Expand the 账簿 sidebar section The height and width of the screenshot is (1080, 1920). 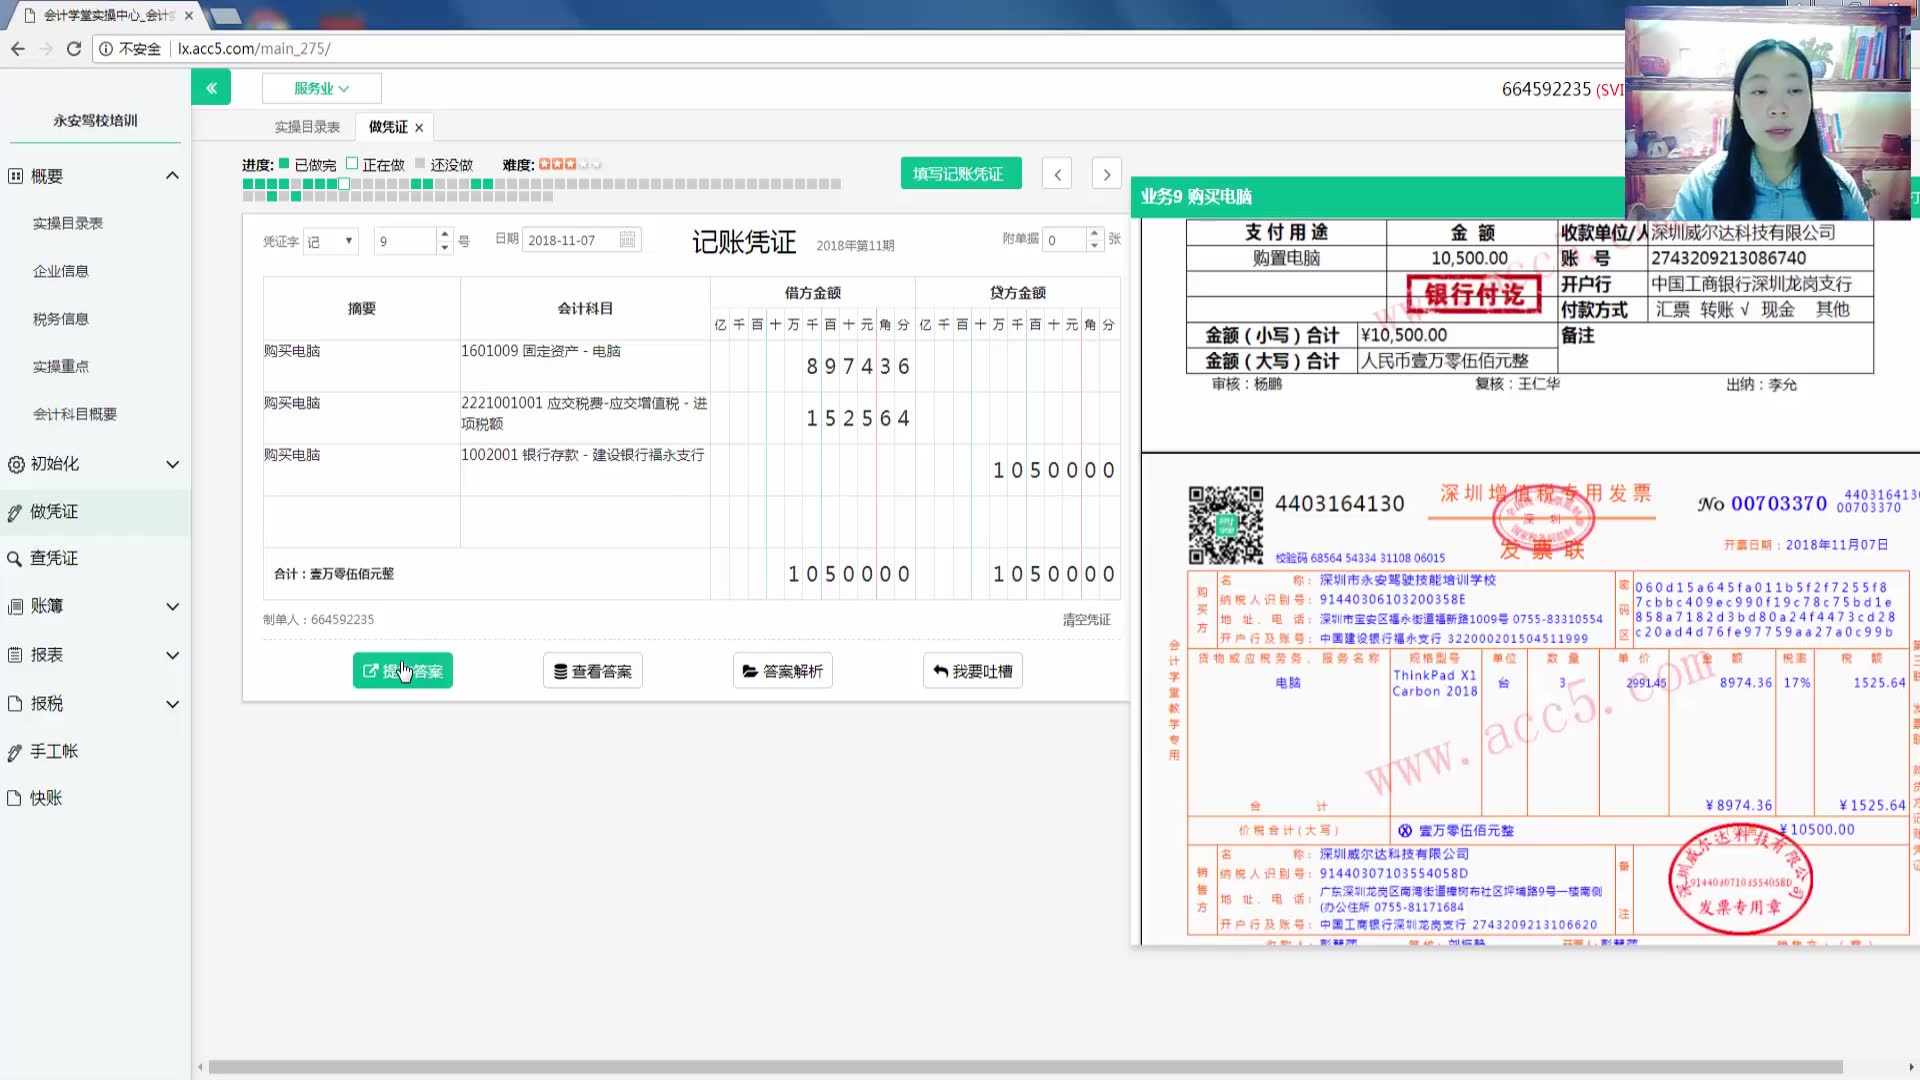[172, 606]
